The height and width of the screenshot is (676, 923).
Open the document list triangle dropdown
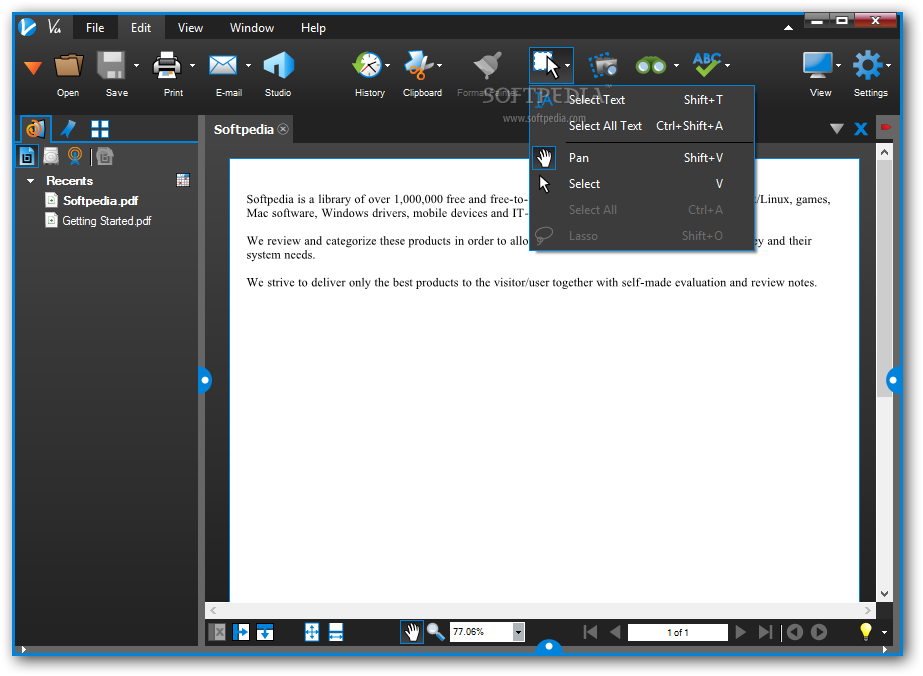click(836, 128)
